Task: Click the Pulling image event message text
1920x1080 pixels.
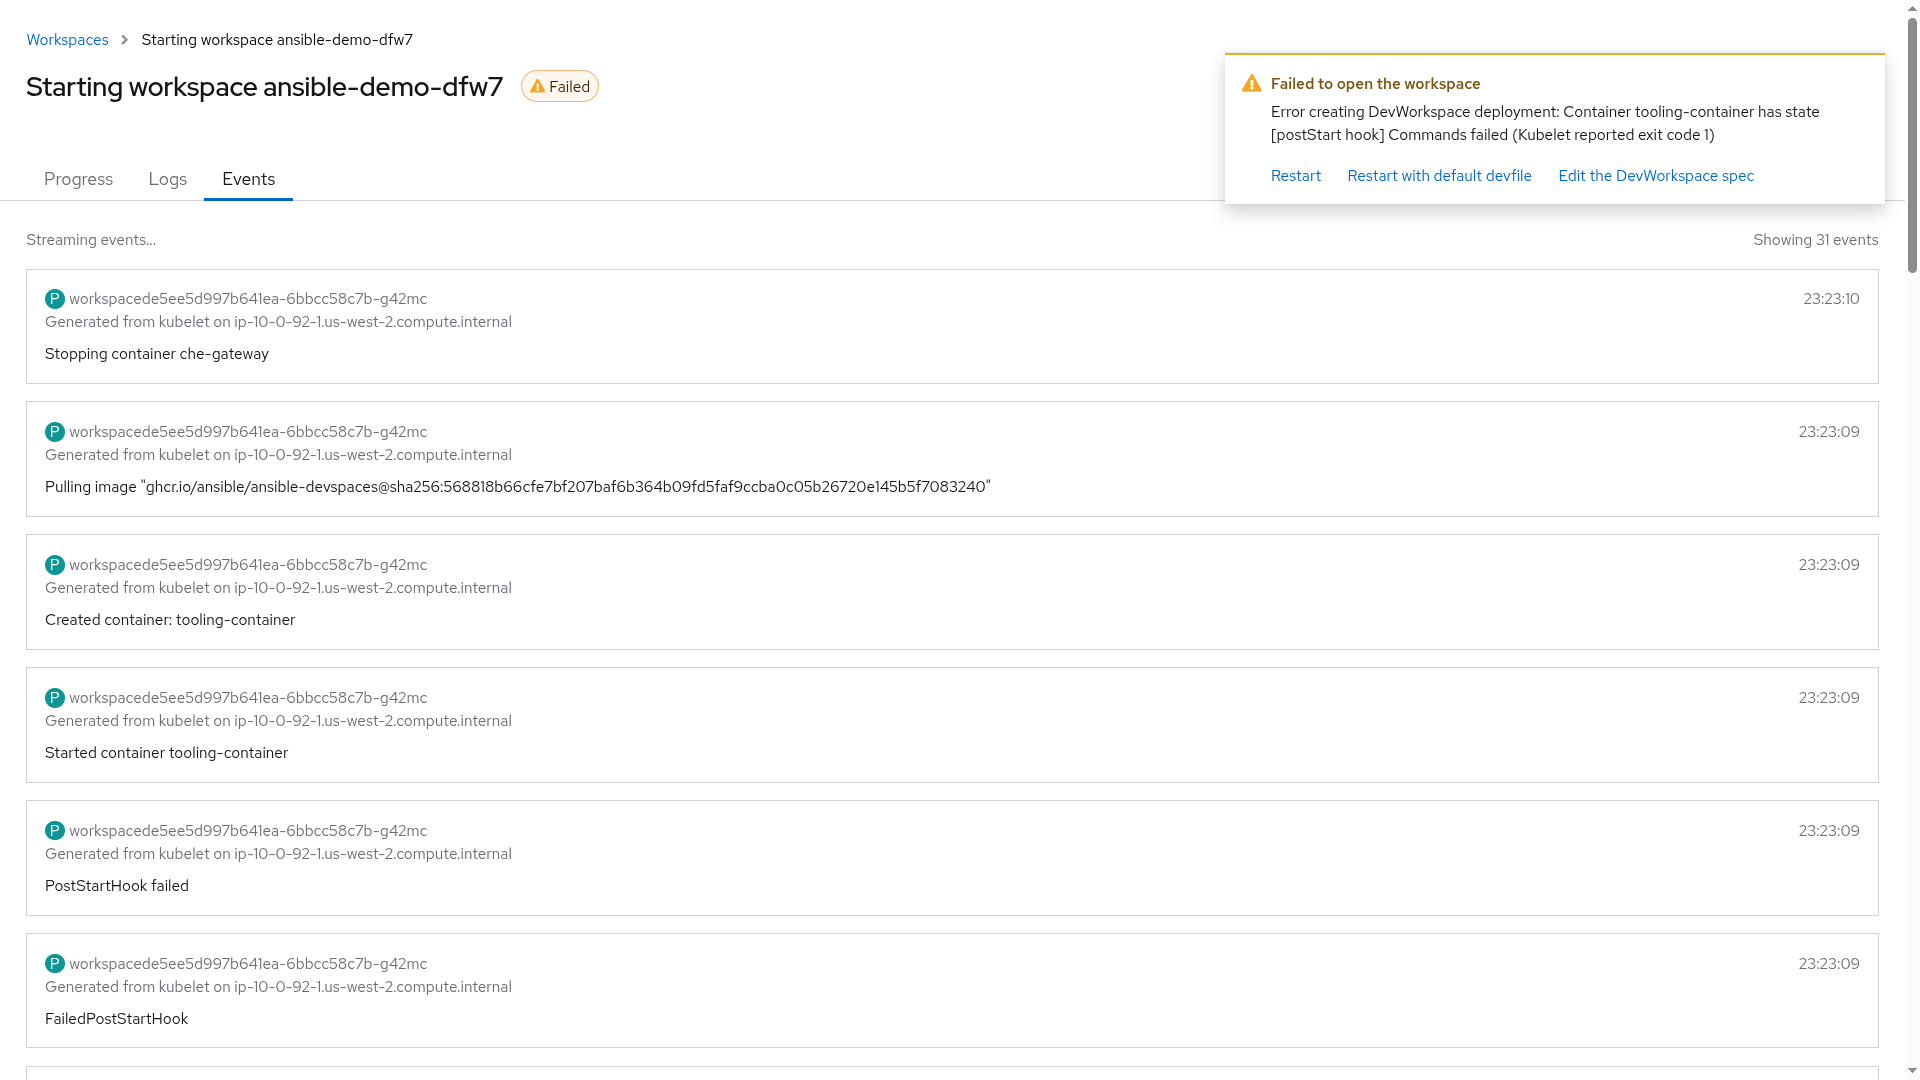Action: tap(517, 487)
